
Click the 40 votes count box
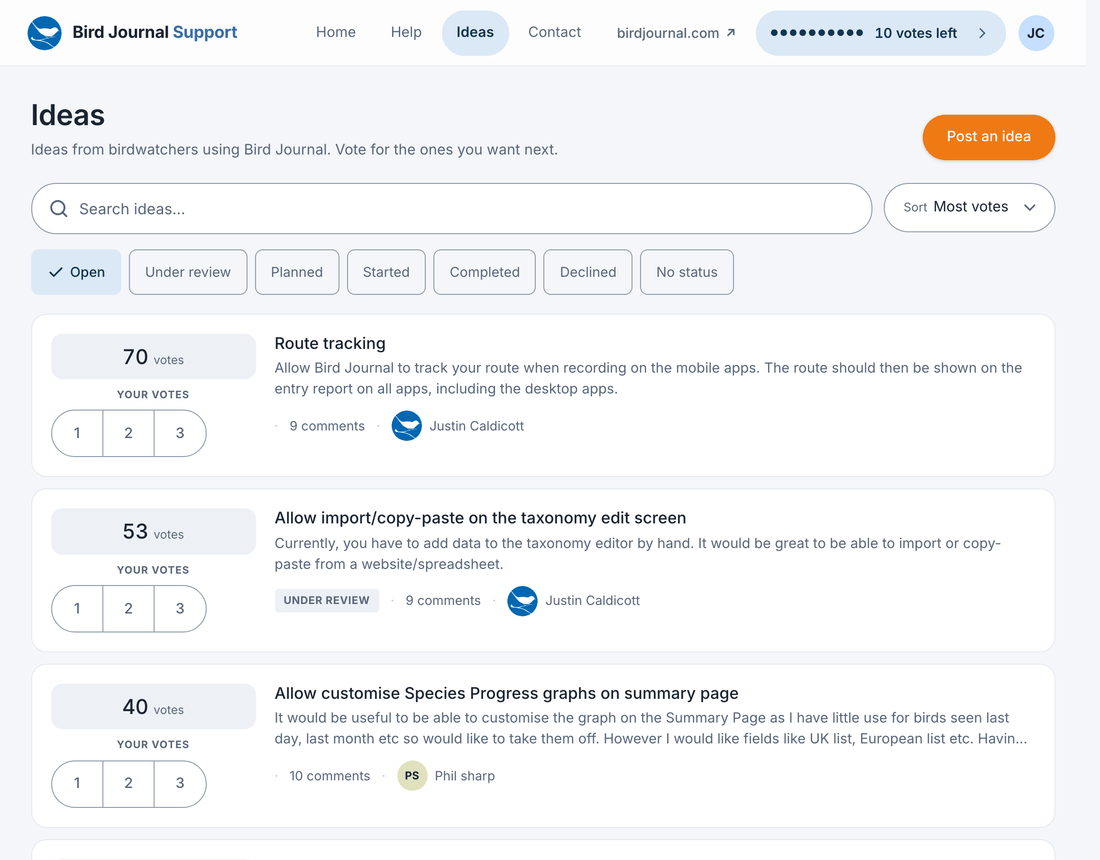[153, 706]
